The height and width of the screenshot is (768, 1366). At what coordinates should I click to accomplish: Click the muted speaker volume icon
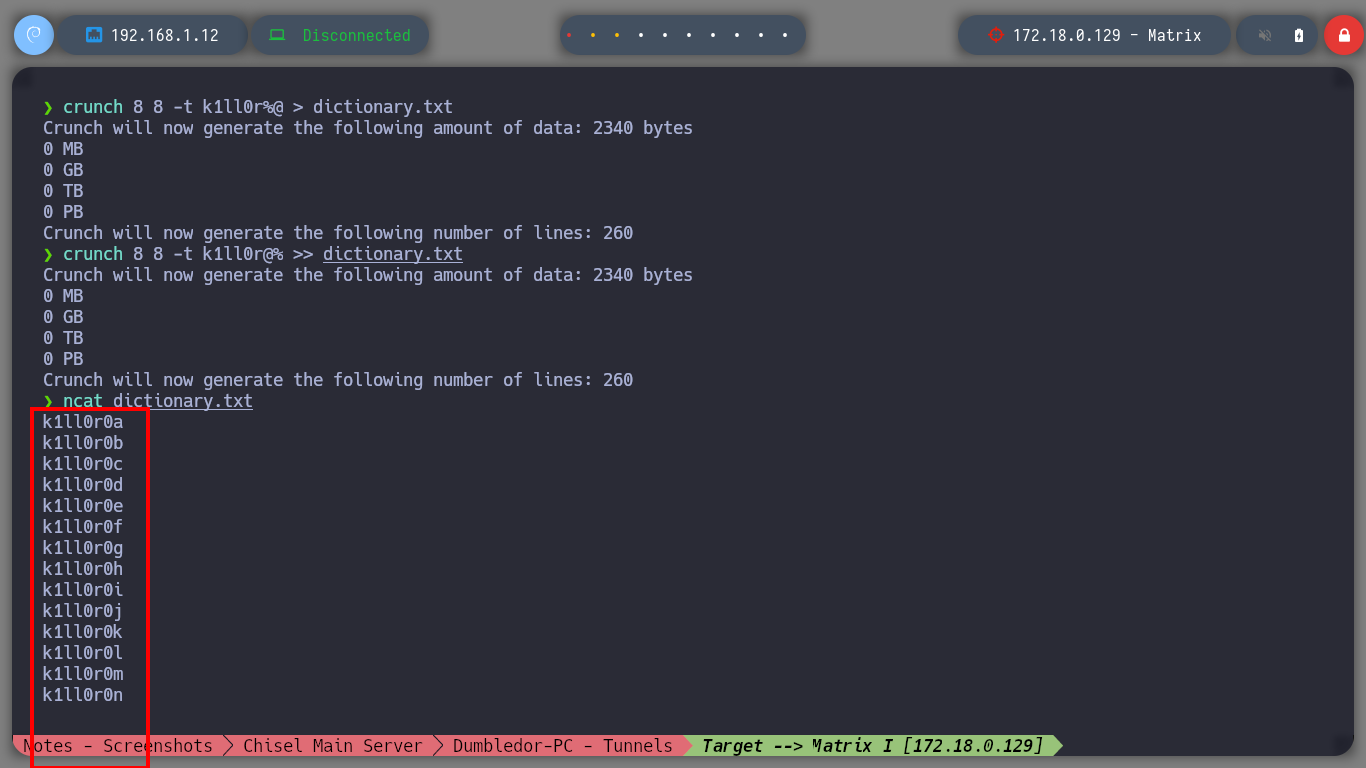click(1265, 35)
